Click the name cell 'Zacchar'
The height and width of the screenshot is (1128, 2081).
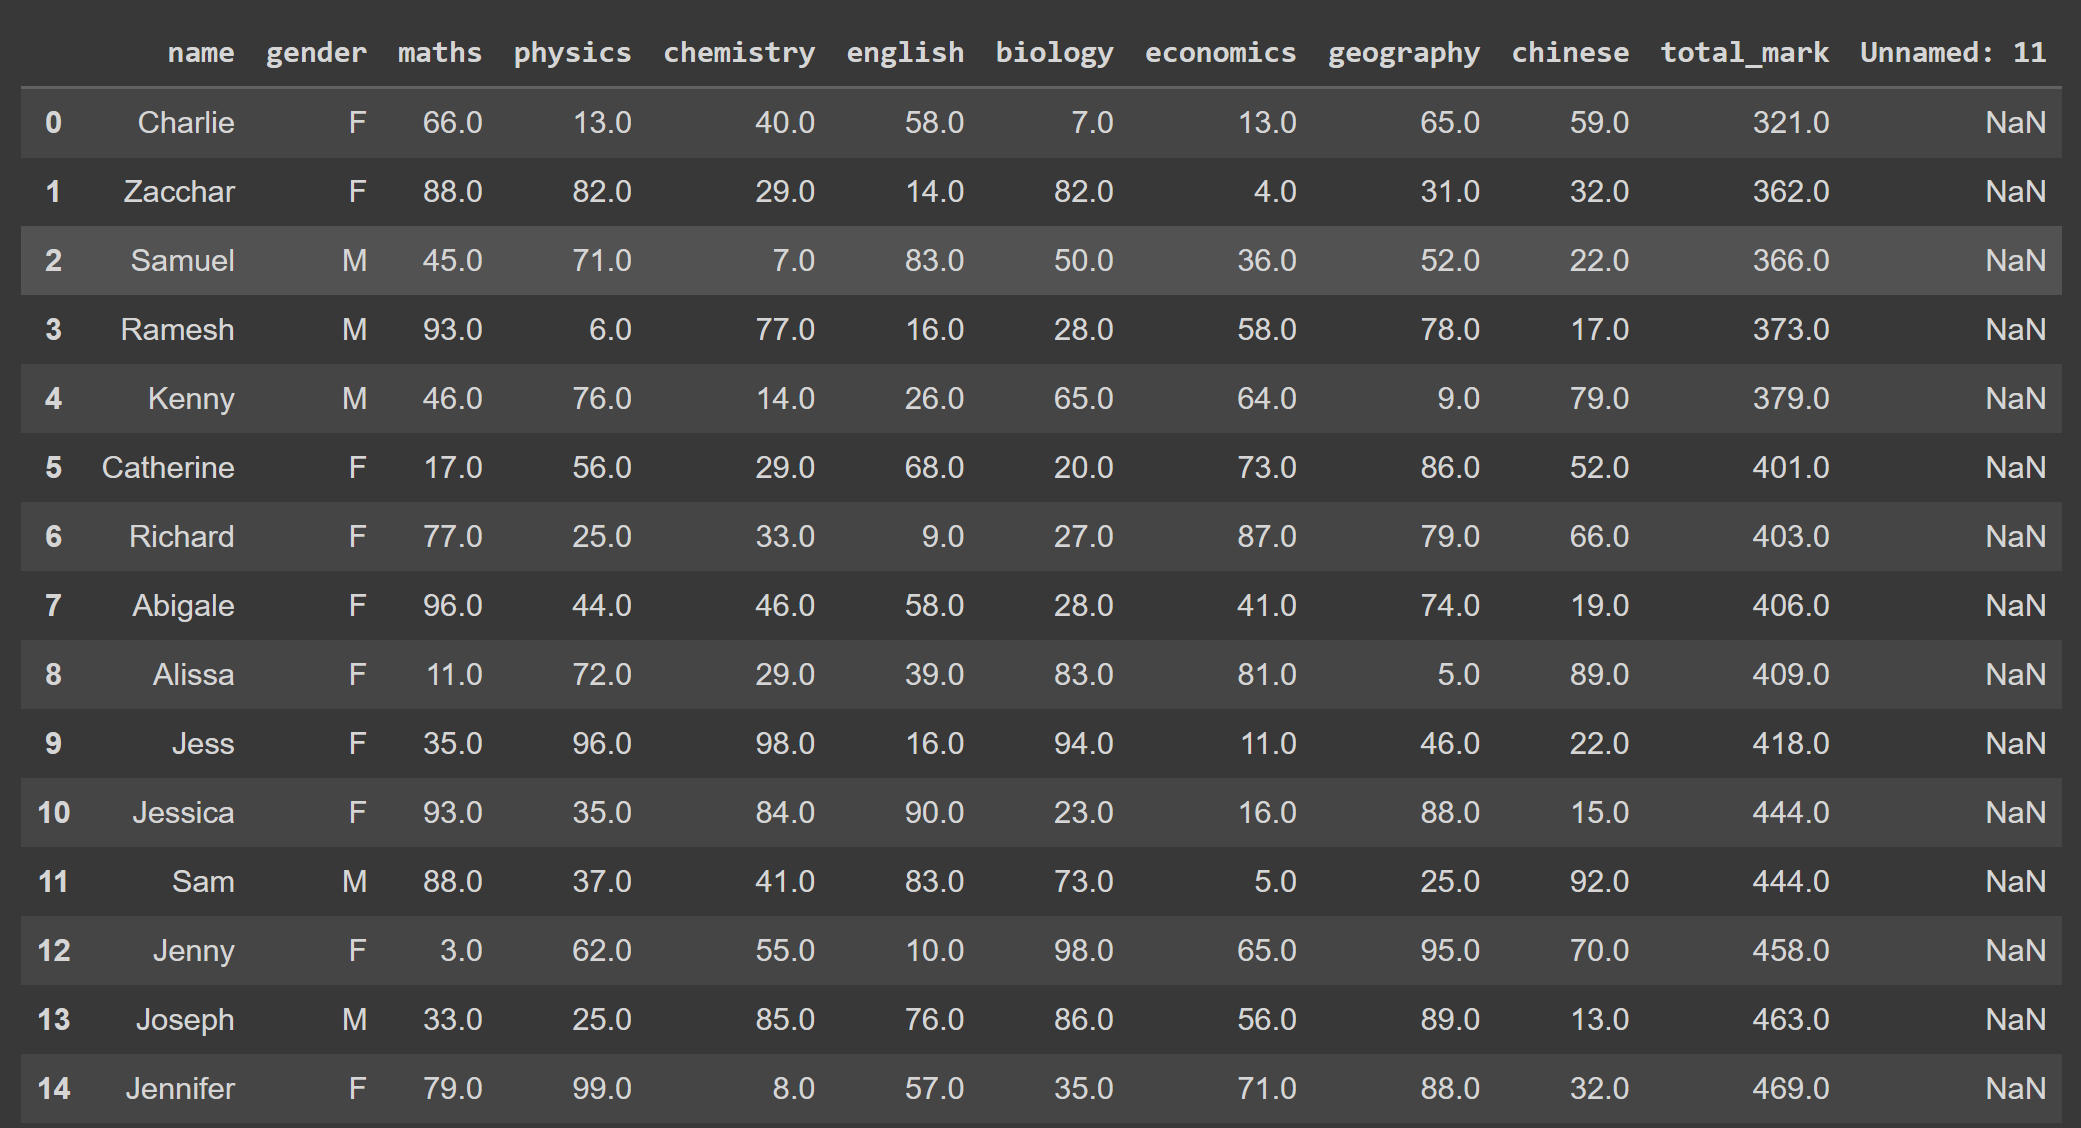(x=179, y=192)
